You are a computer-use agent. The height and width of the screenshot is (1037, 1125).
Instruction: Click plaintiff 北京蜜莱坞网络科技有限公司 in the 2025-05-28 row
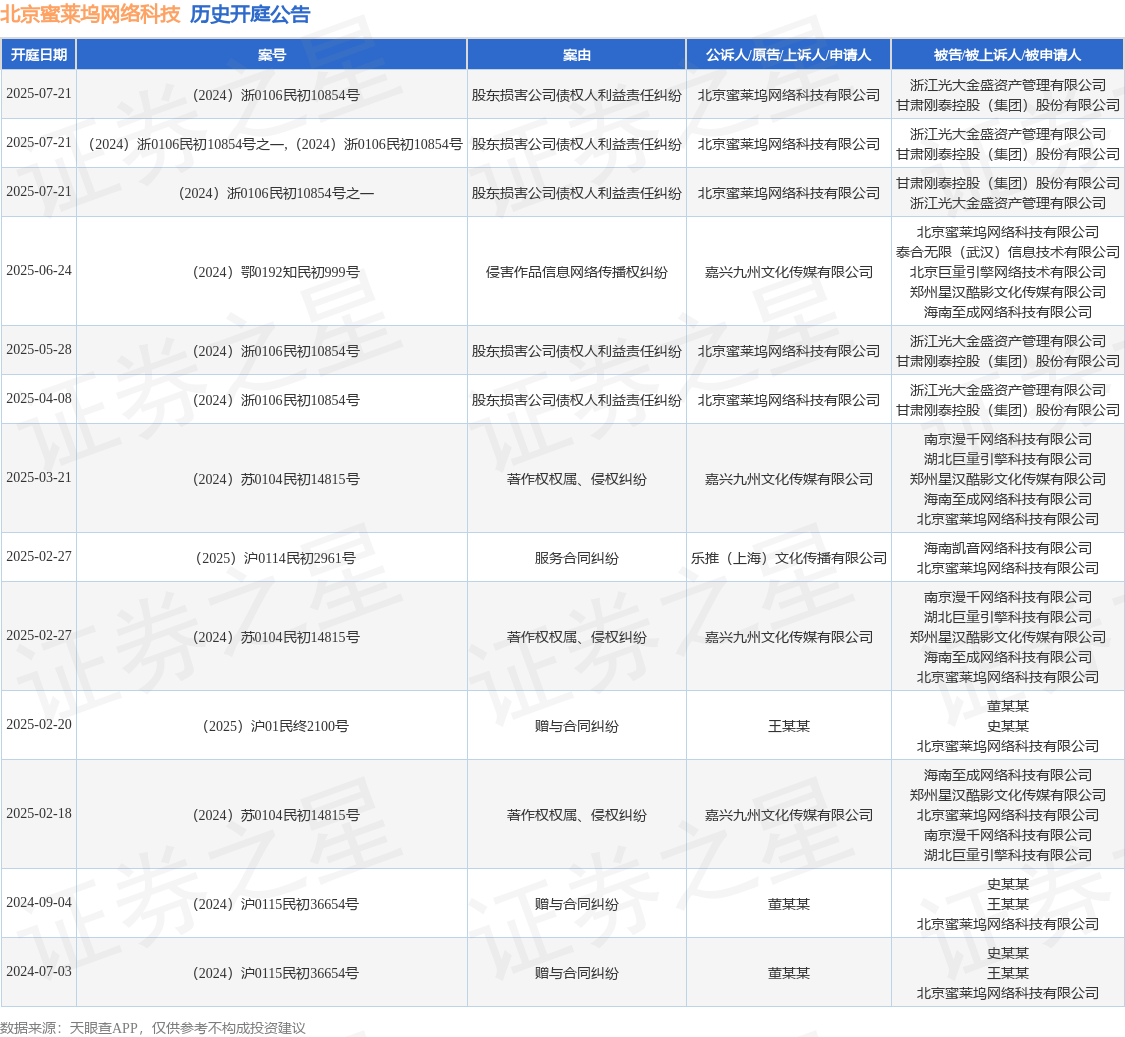click(x=789, y=351)
